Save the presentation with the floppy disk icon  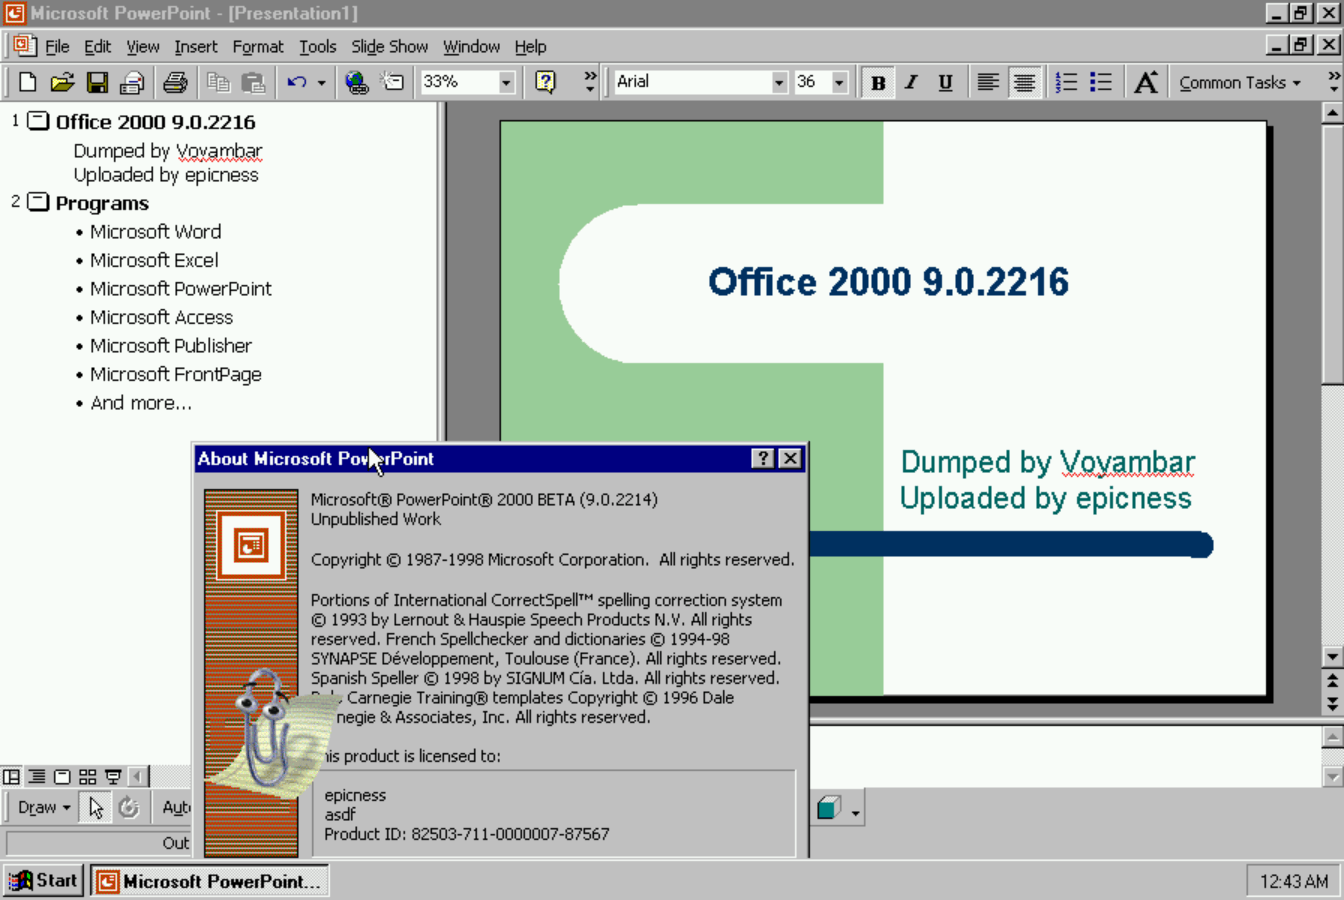click(97, 82)
